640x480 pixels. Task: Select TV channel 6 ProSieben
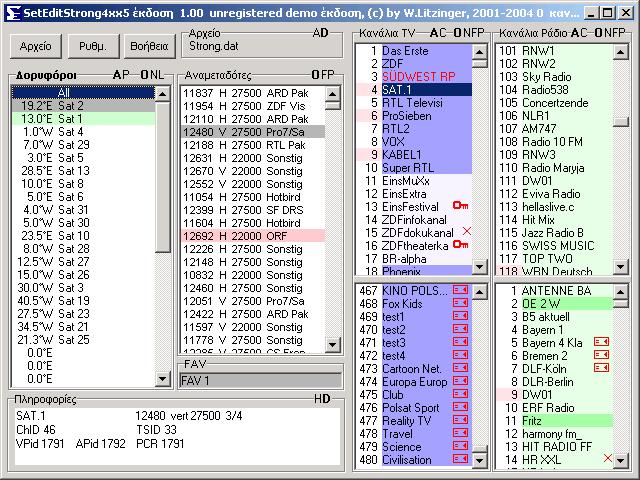(x=414, y=116)
